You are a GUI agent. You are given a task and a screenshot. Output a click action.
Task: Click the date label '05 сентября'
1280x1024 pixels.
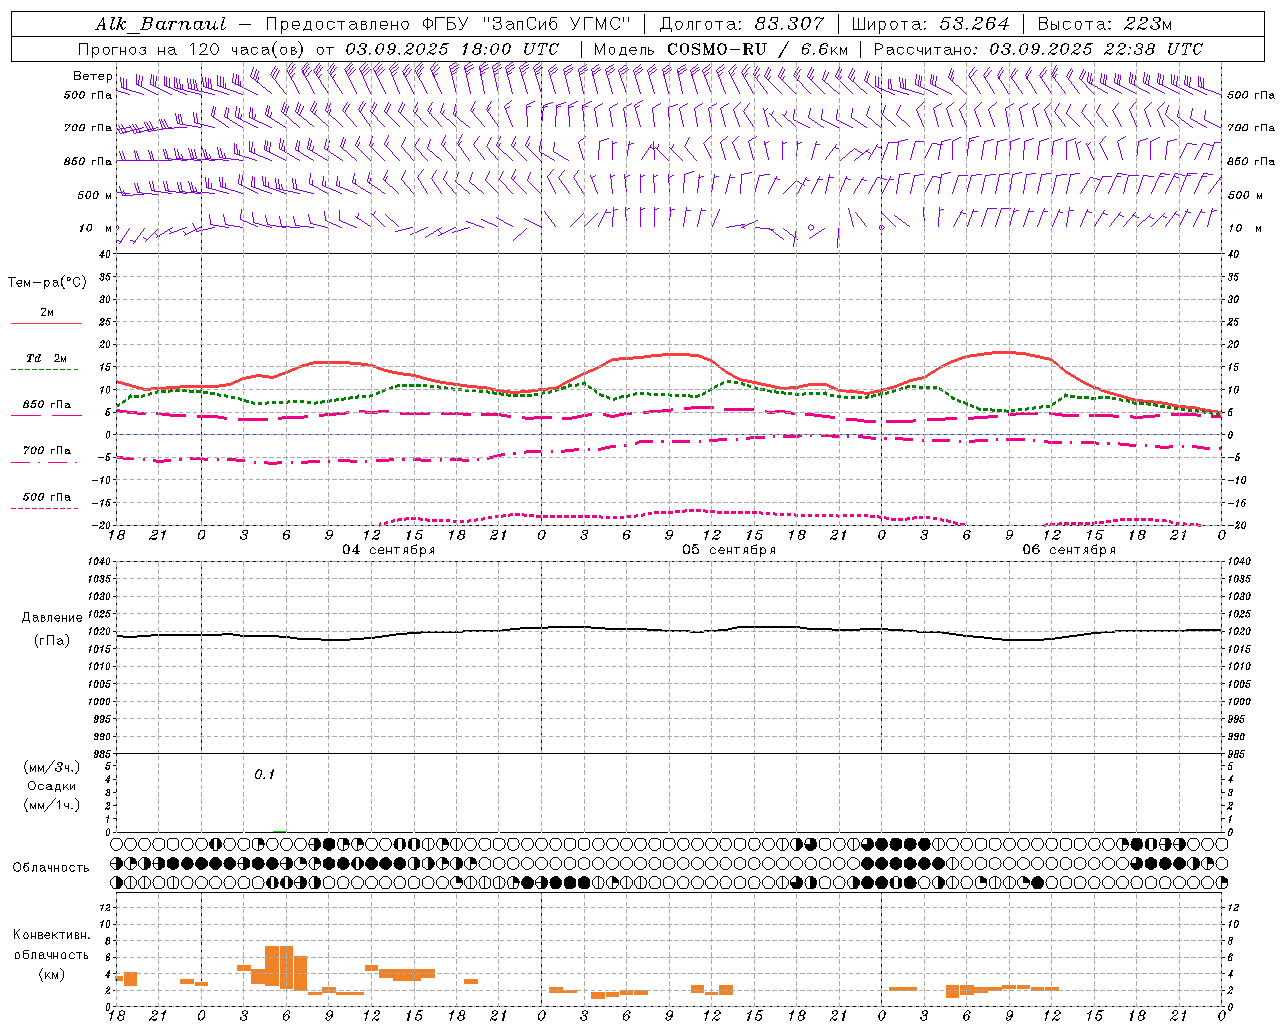pos(729,550)
